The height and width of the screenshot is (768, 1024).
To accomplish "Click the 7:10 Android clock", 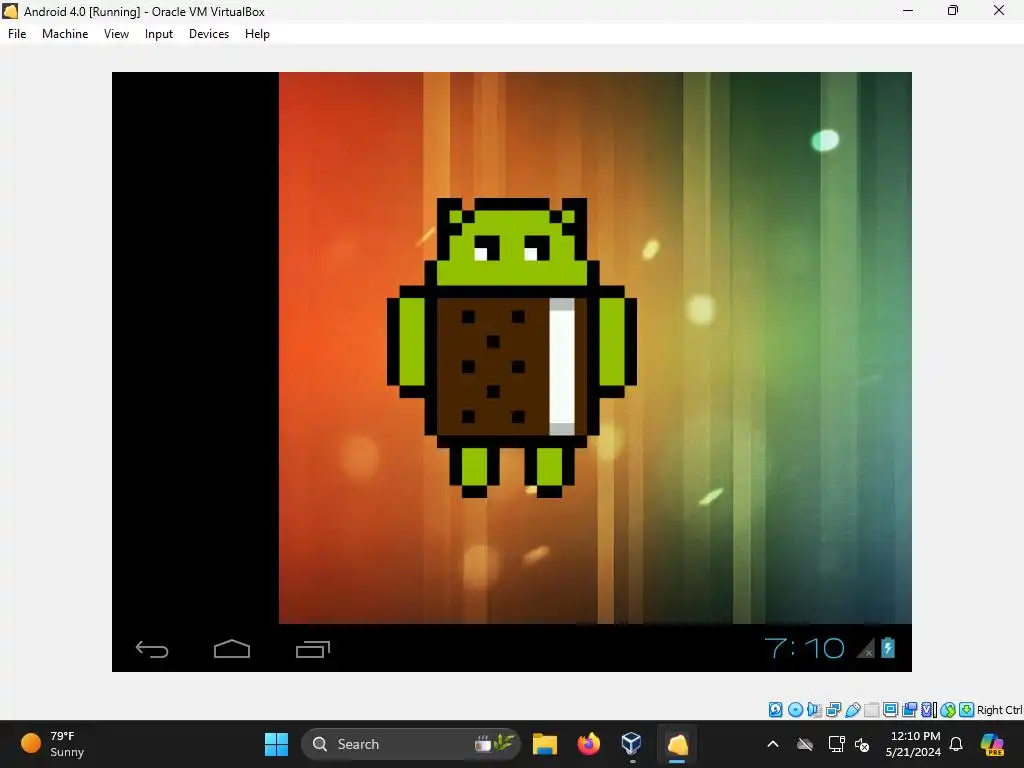I will [804, 648].
